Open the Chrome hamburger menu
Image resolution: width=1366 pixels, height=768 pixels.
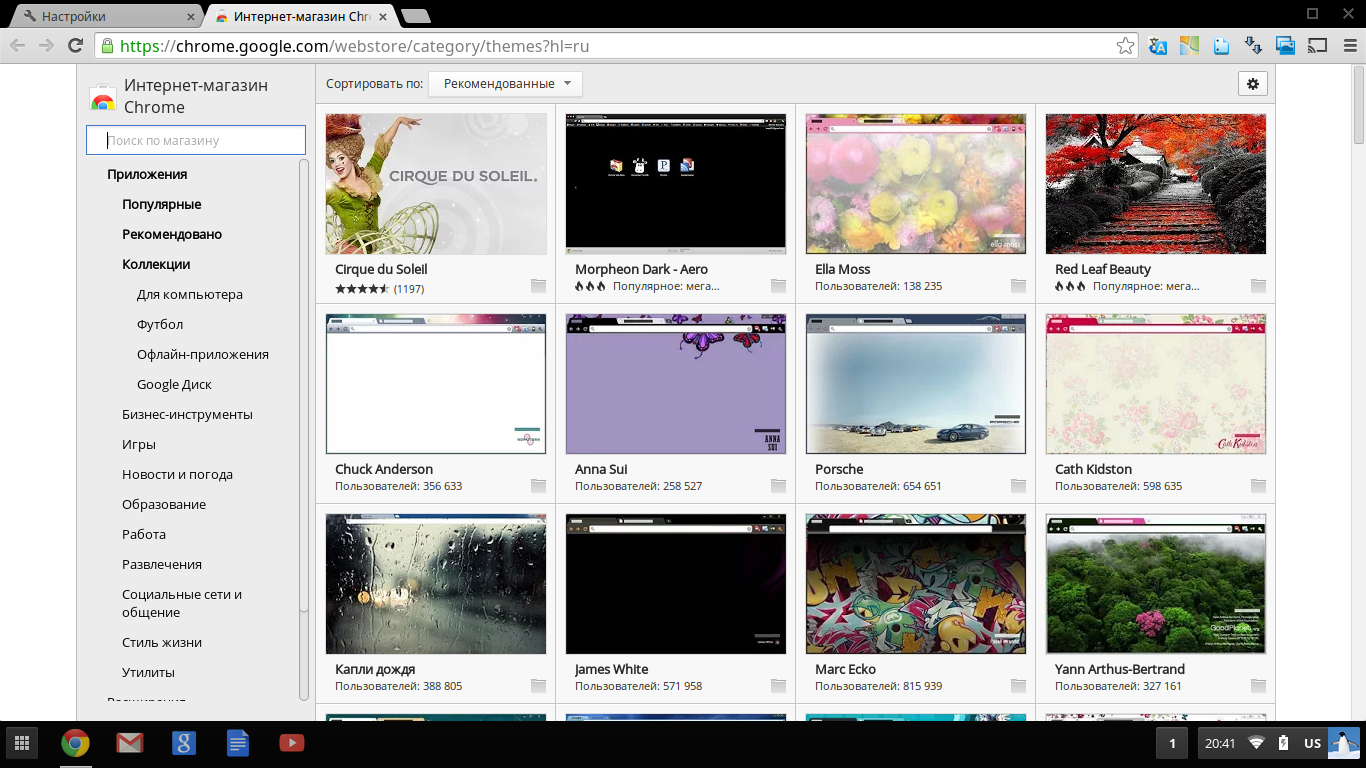coord(1348,46)
